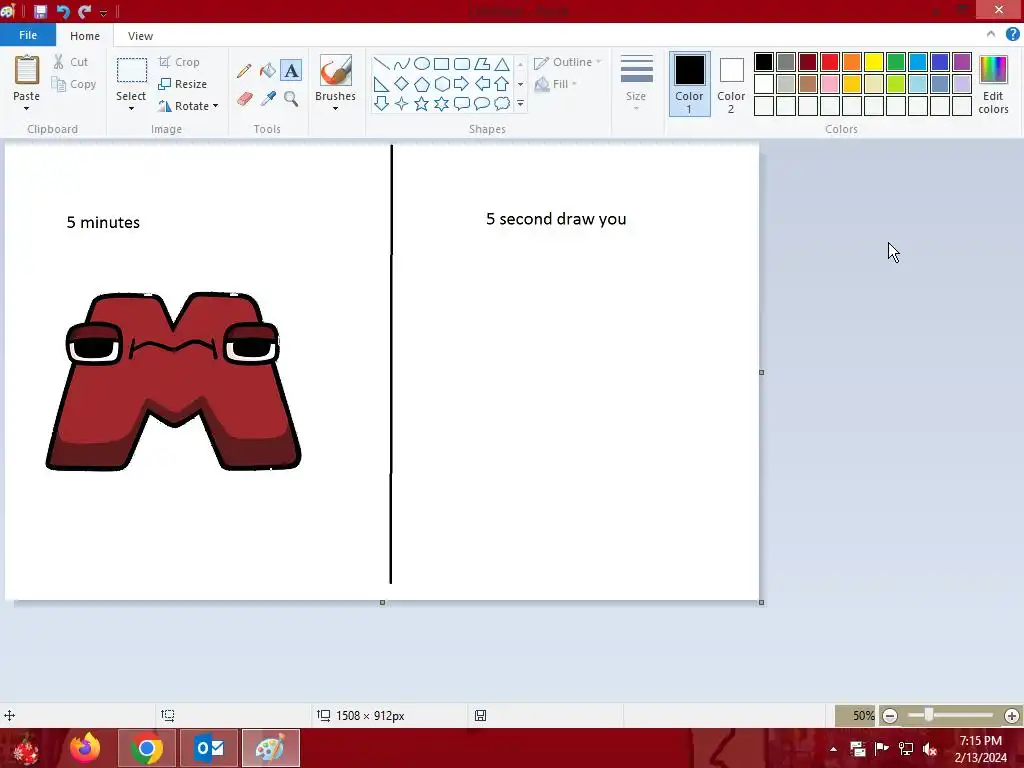The height and width of the screenshot is (768, 1024).
Task: Open Paint Help question mark
Action: [1012, 35]
